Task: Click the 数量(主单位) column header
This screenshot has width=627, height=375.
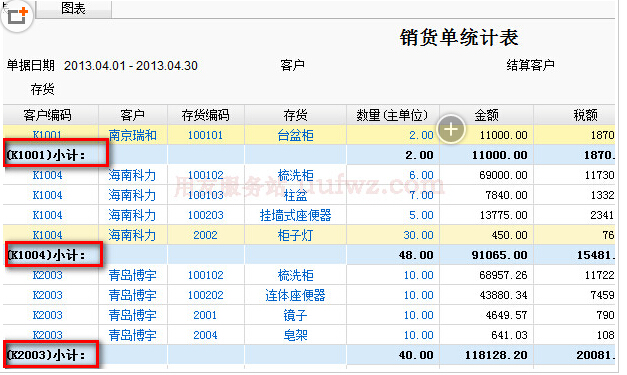Action: [392, 115]
